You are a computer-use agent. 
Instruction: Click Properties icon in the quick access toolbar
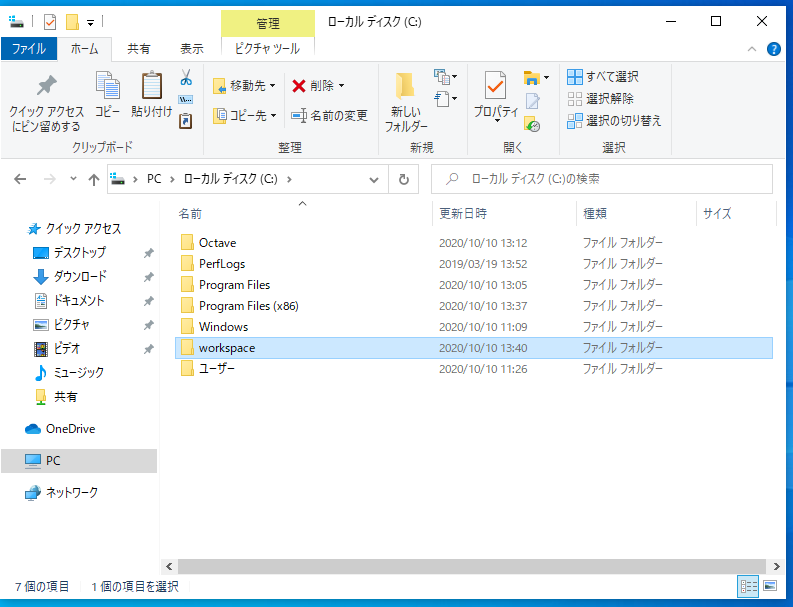point(50,22)
